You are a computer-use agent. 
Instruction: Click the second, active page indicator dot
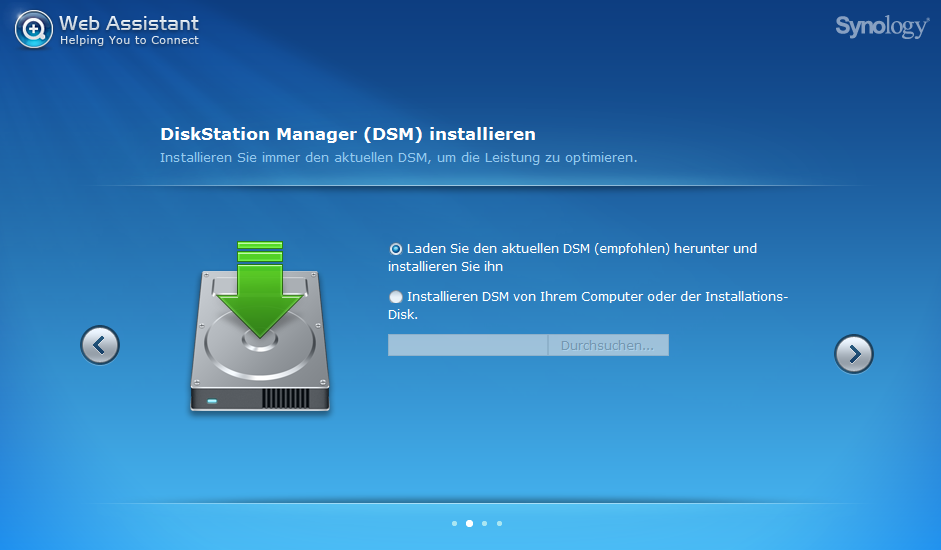[x=469, y=524]
